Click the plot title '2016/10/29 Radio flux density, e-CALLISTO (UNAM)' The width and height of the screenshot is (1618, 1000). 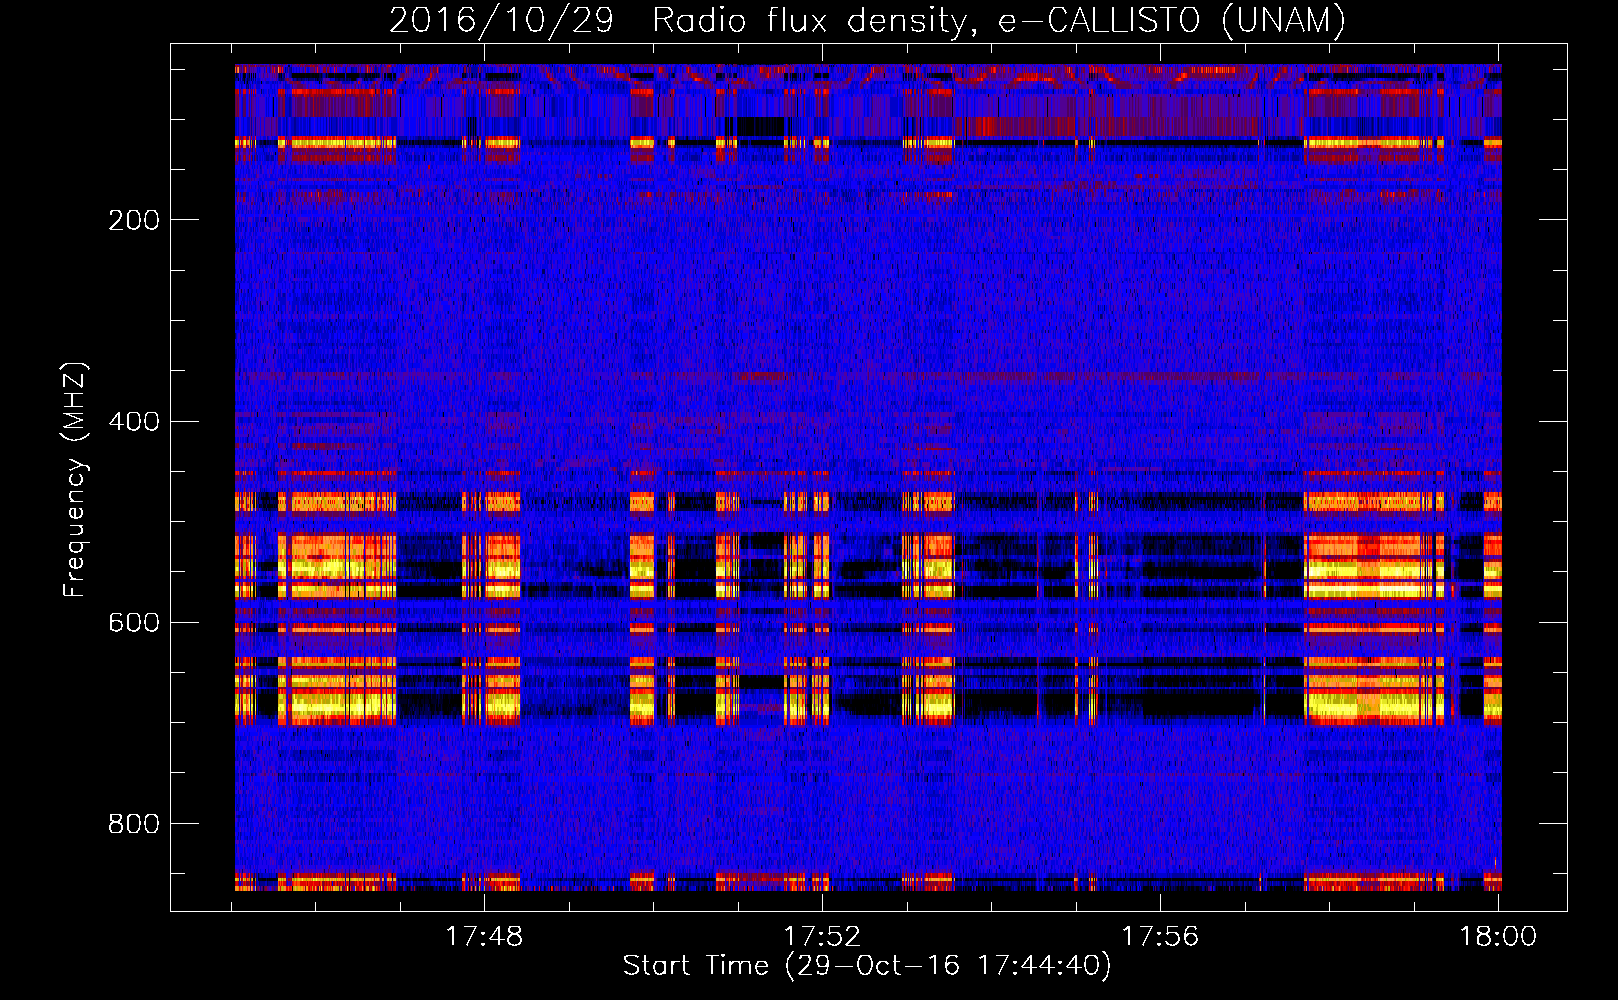867,20
